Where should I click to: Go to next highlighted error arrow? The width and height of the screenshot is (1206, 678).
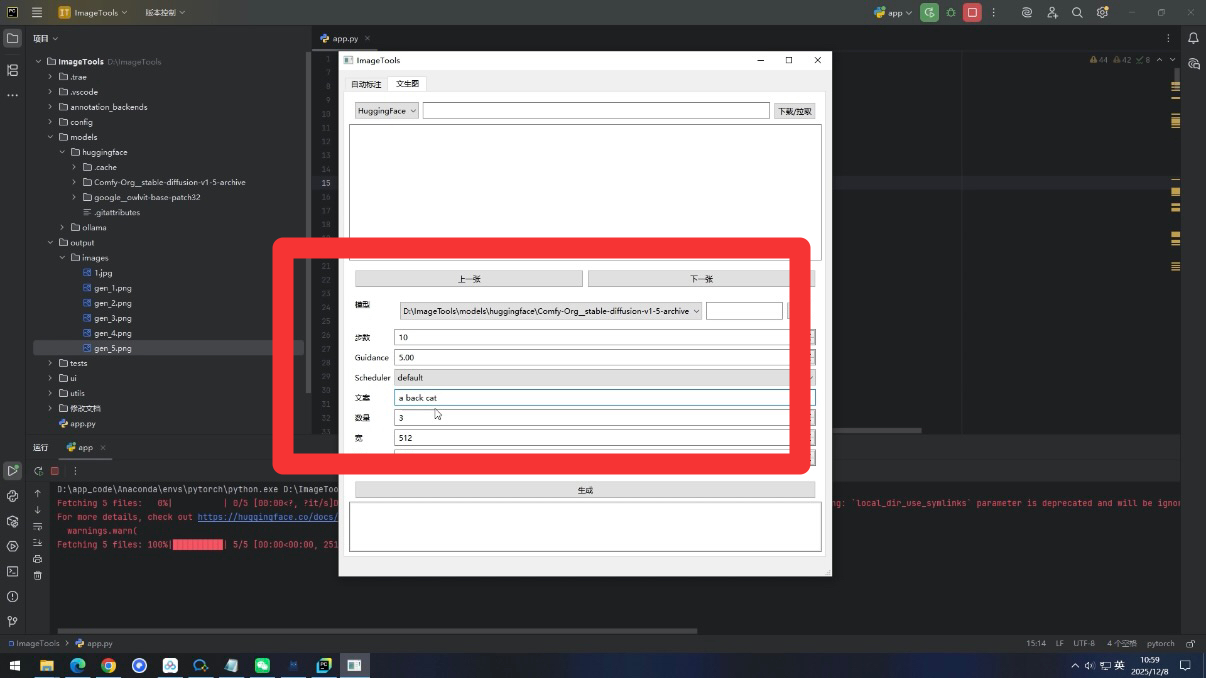1172,60
